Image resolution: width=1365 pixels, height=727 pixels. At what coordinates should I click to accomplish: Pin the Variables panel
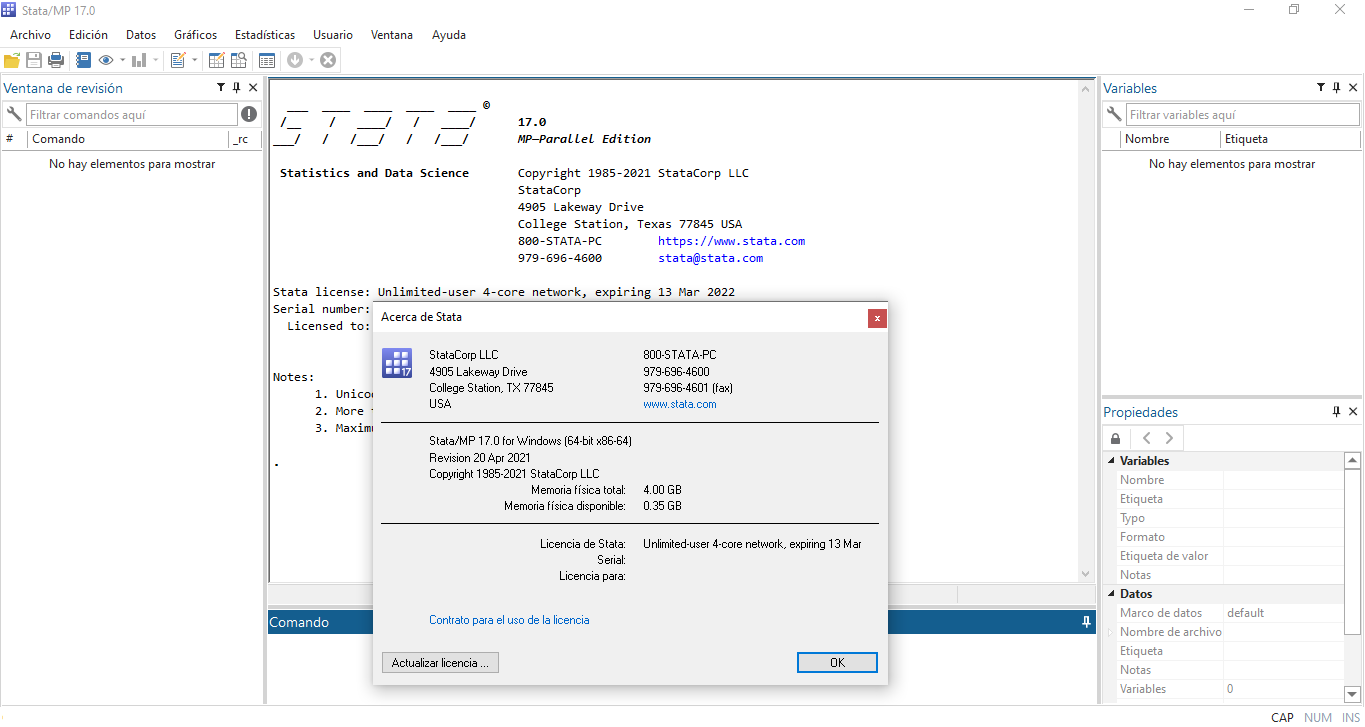1337,88
